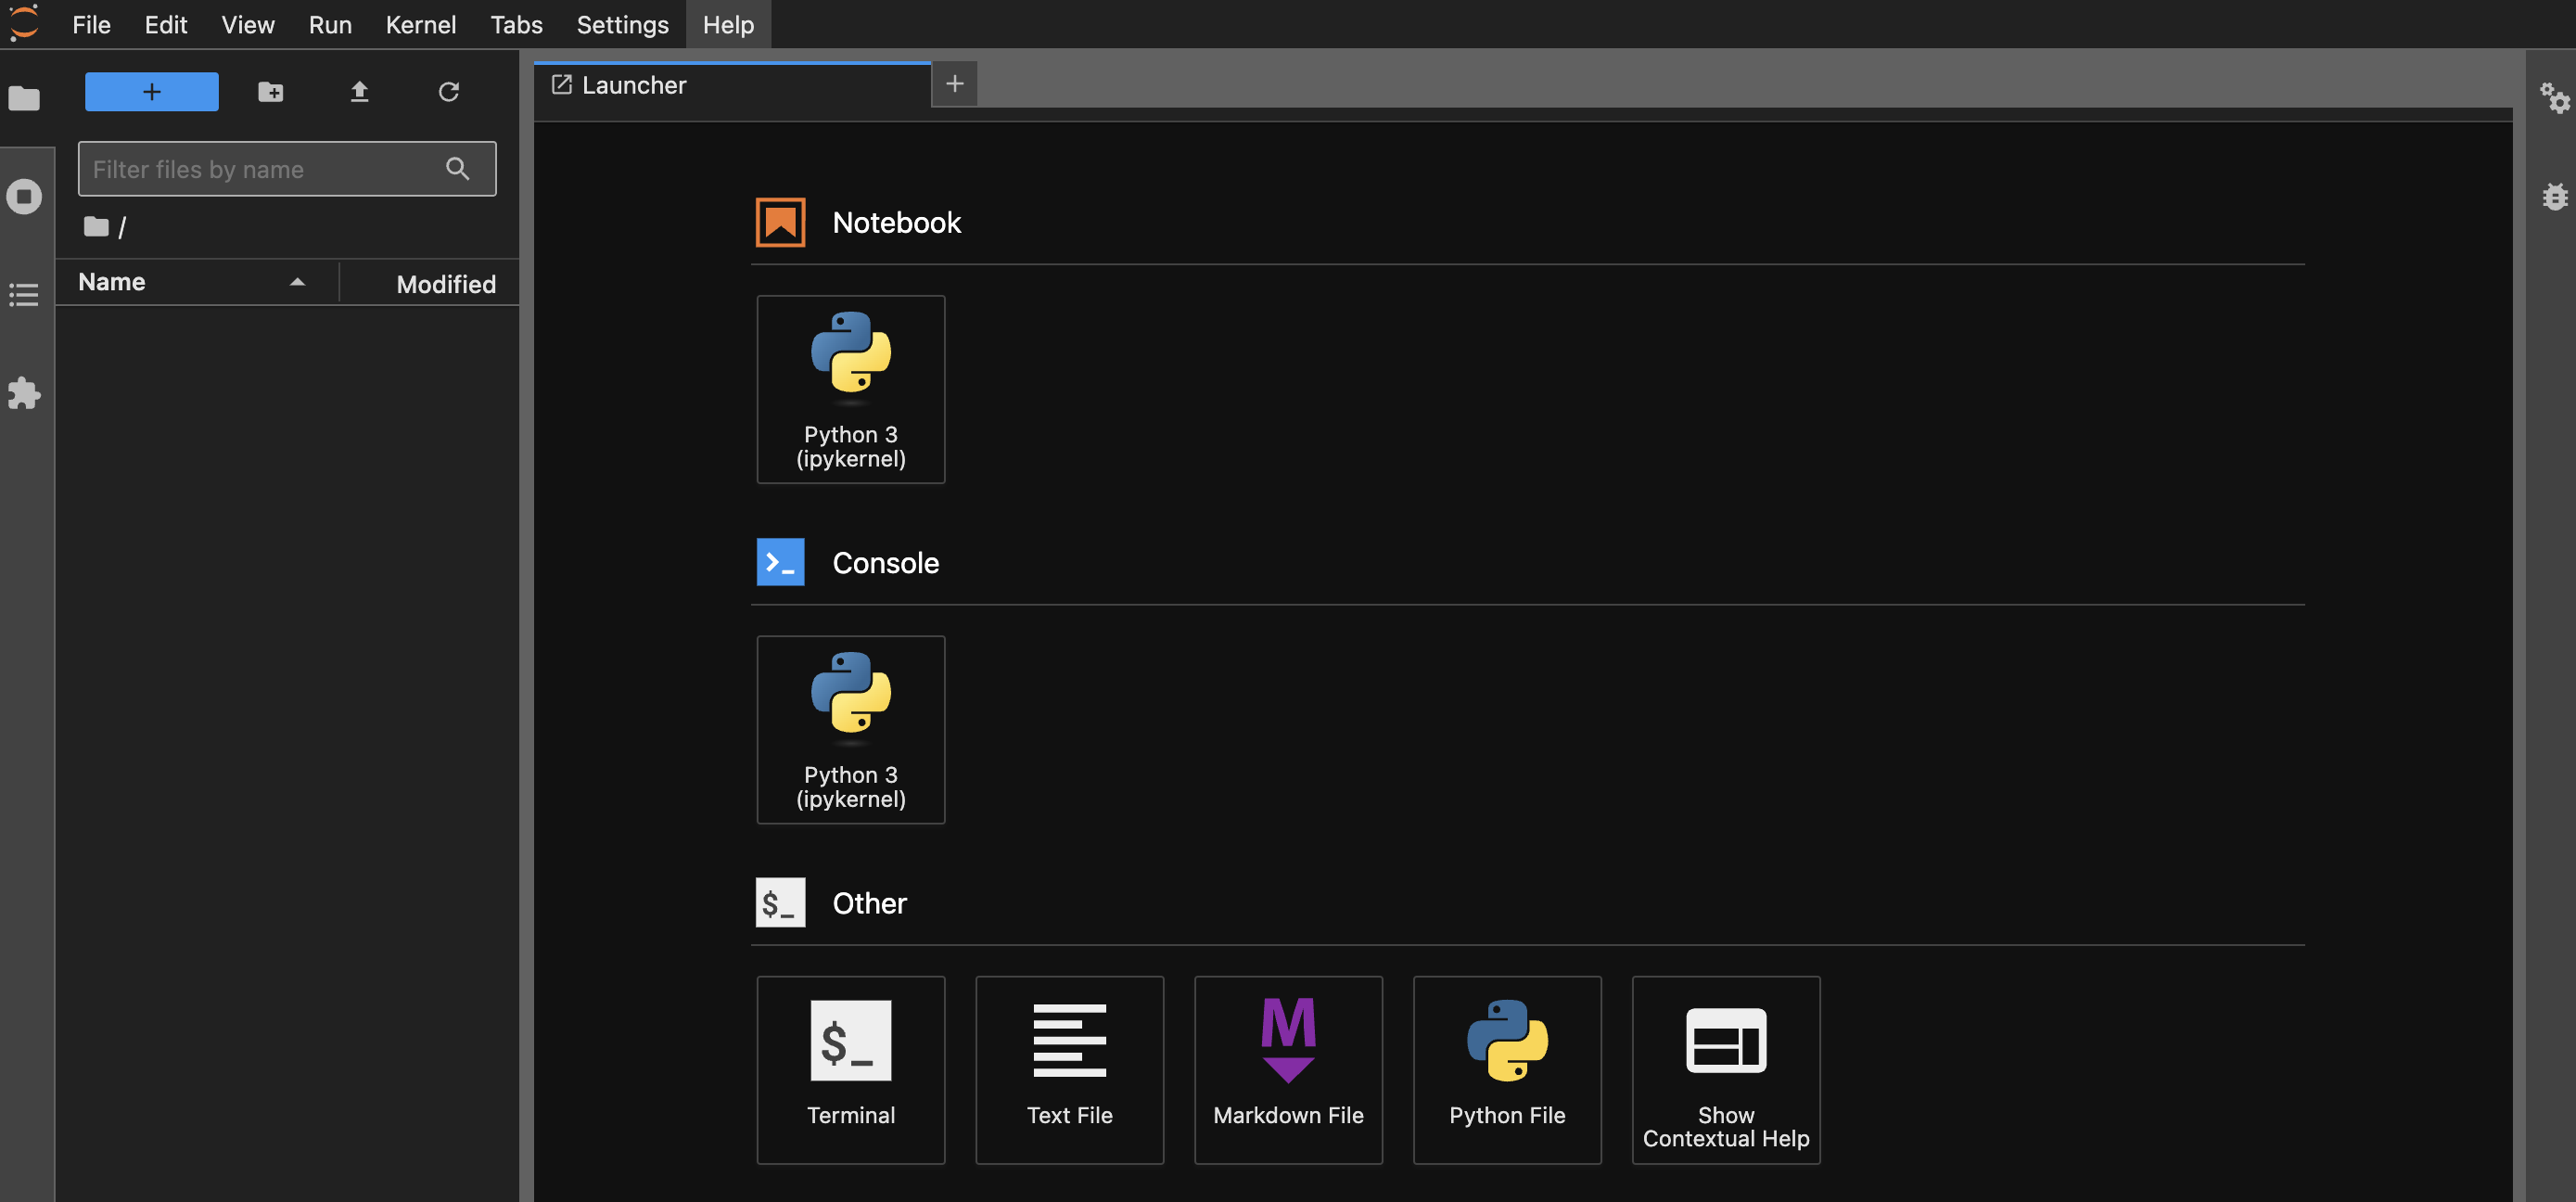Click the root folder breadcrumb icon

click(96, 227)
